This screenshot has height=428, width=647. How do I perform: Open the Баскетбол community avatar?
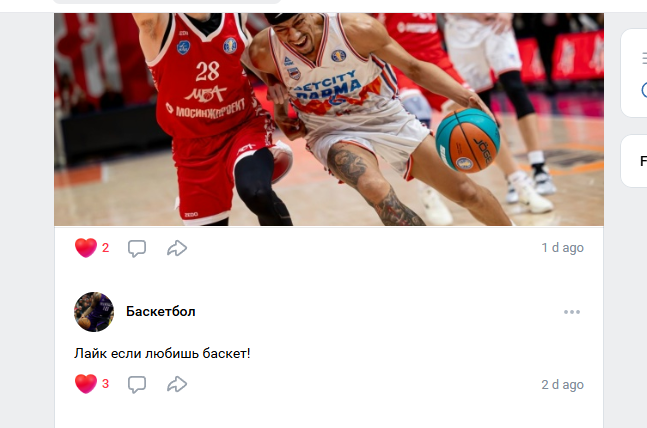click(x=94, y=312)
